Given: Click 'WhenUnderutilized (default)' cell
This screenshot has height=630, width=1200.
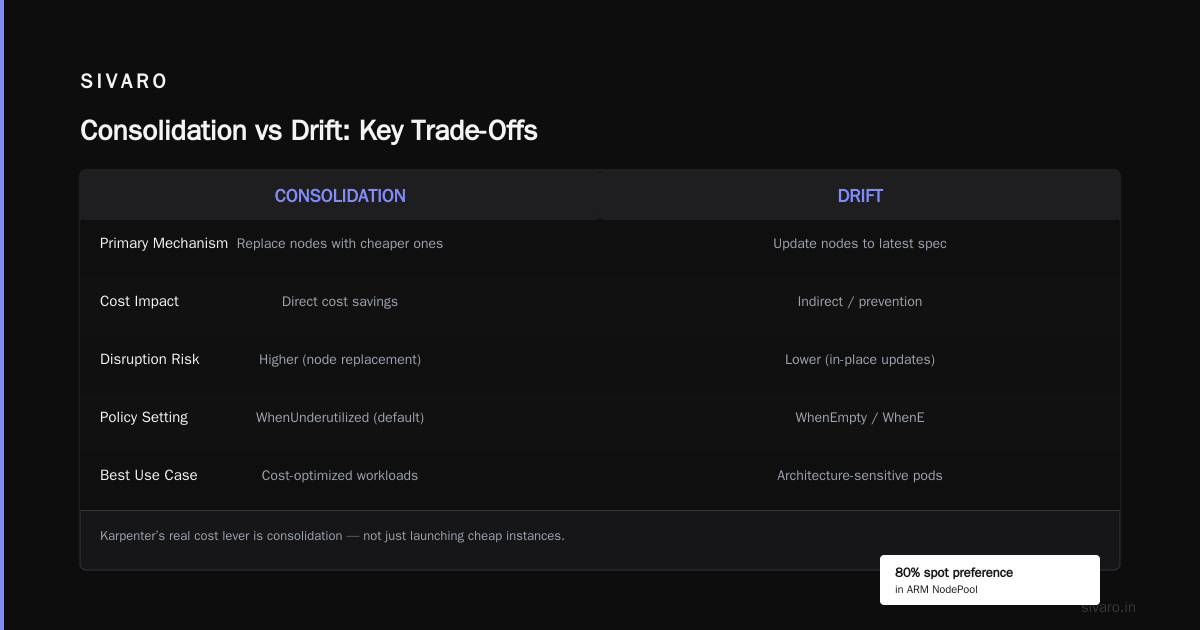Looking at the screenshot, I should [x=340, y=417].
